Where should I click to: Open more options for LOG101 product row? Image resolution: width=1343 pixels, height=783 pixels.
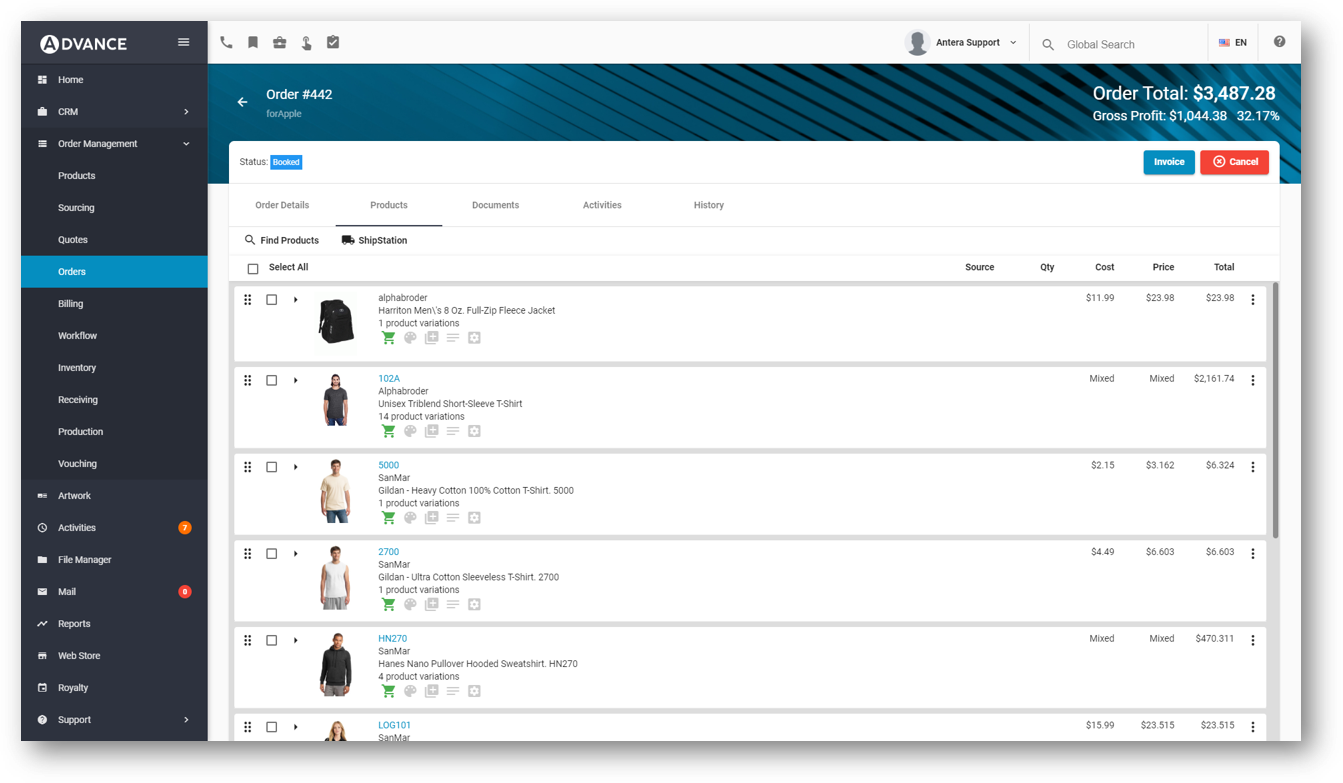coord(1253,727)
